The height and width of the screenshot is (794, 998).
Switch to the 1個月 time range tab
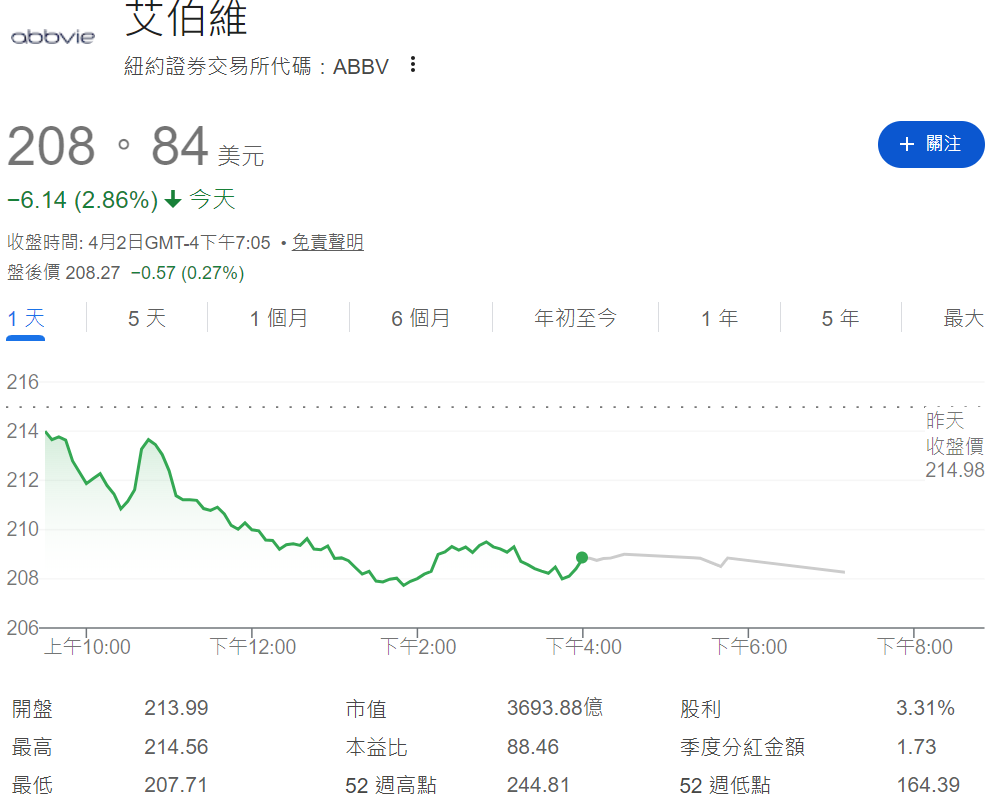pos(277,317)
